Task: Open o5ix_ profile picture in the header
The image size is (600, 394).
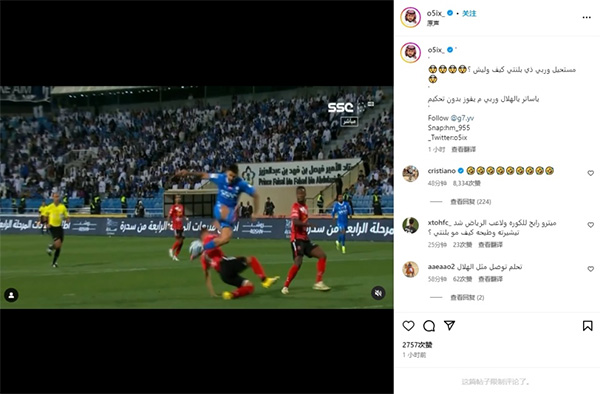Action: click(411, 17)
